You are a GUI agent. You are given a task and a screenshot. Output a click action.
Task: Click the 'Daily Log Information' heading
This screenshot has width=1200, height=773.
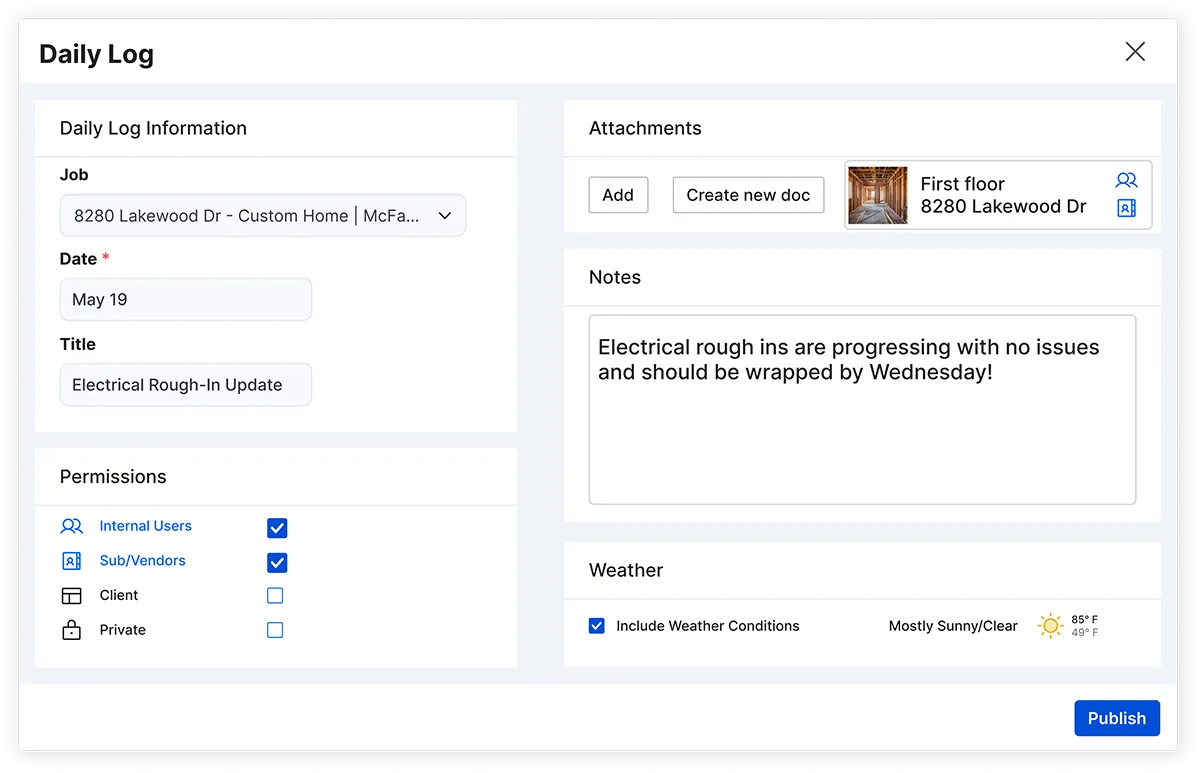pos(153,128)
